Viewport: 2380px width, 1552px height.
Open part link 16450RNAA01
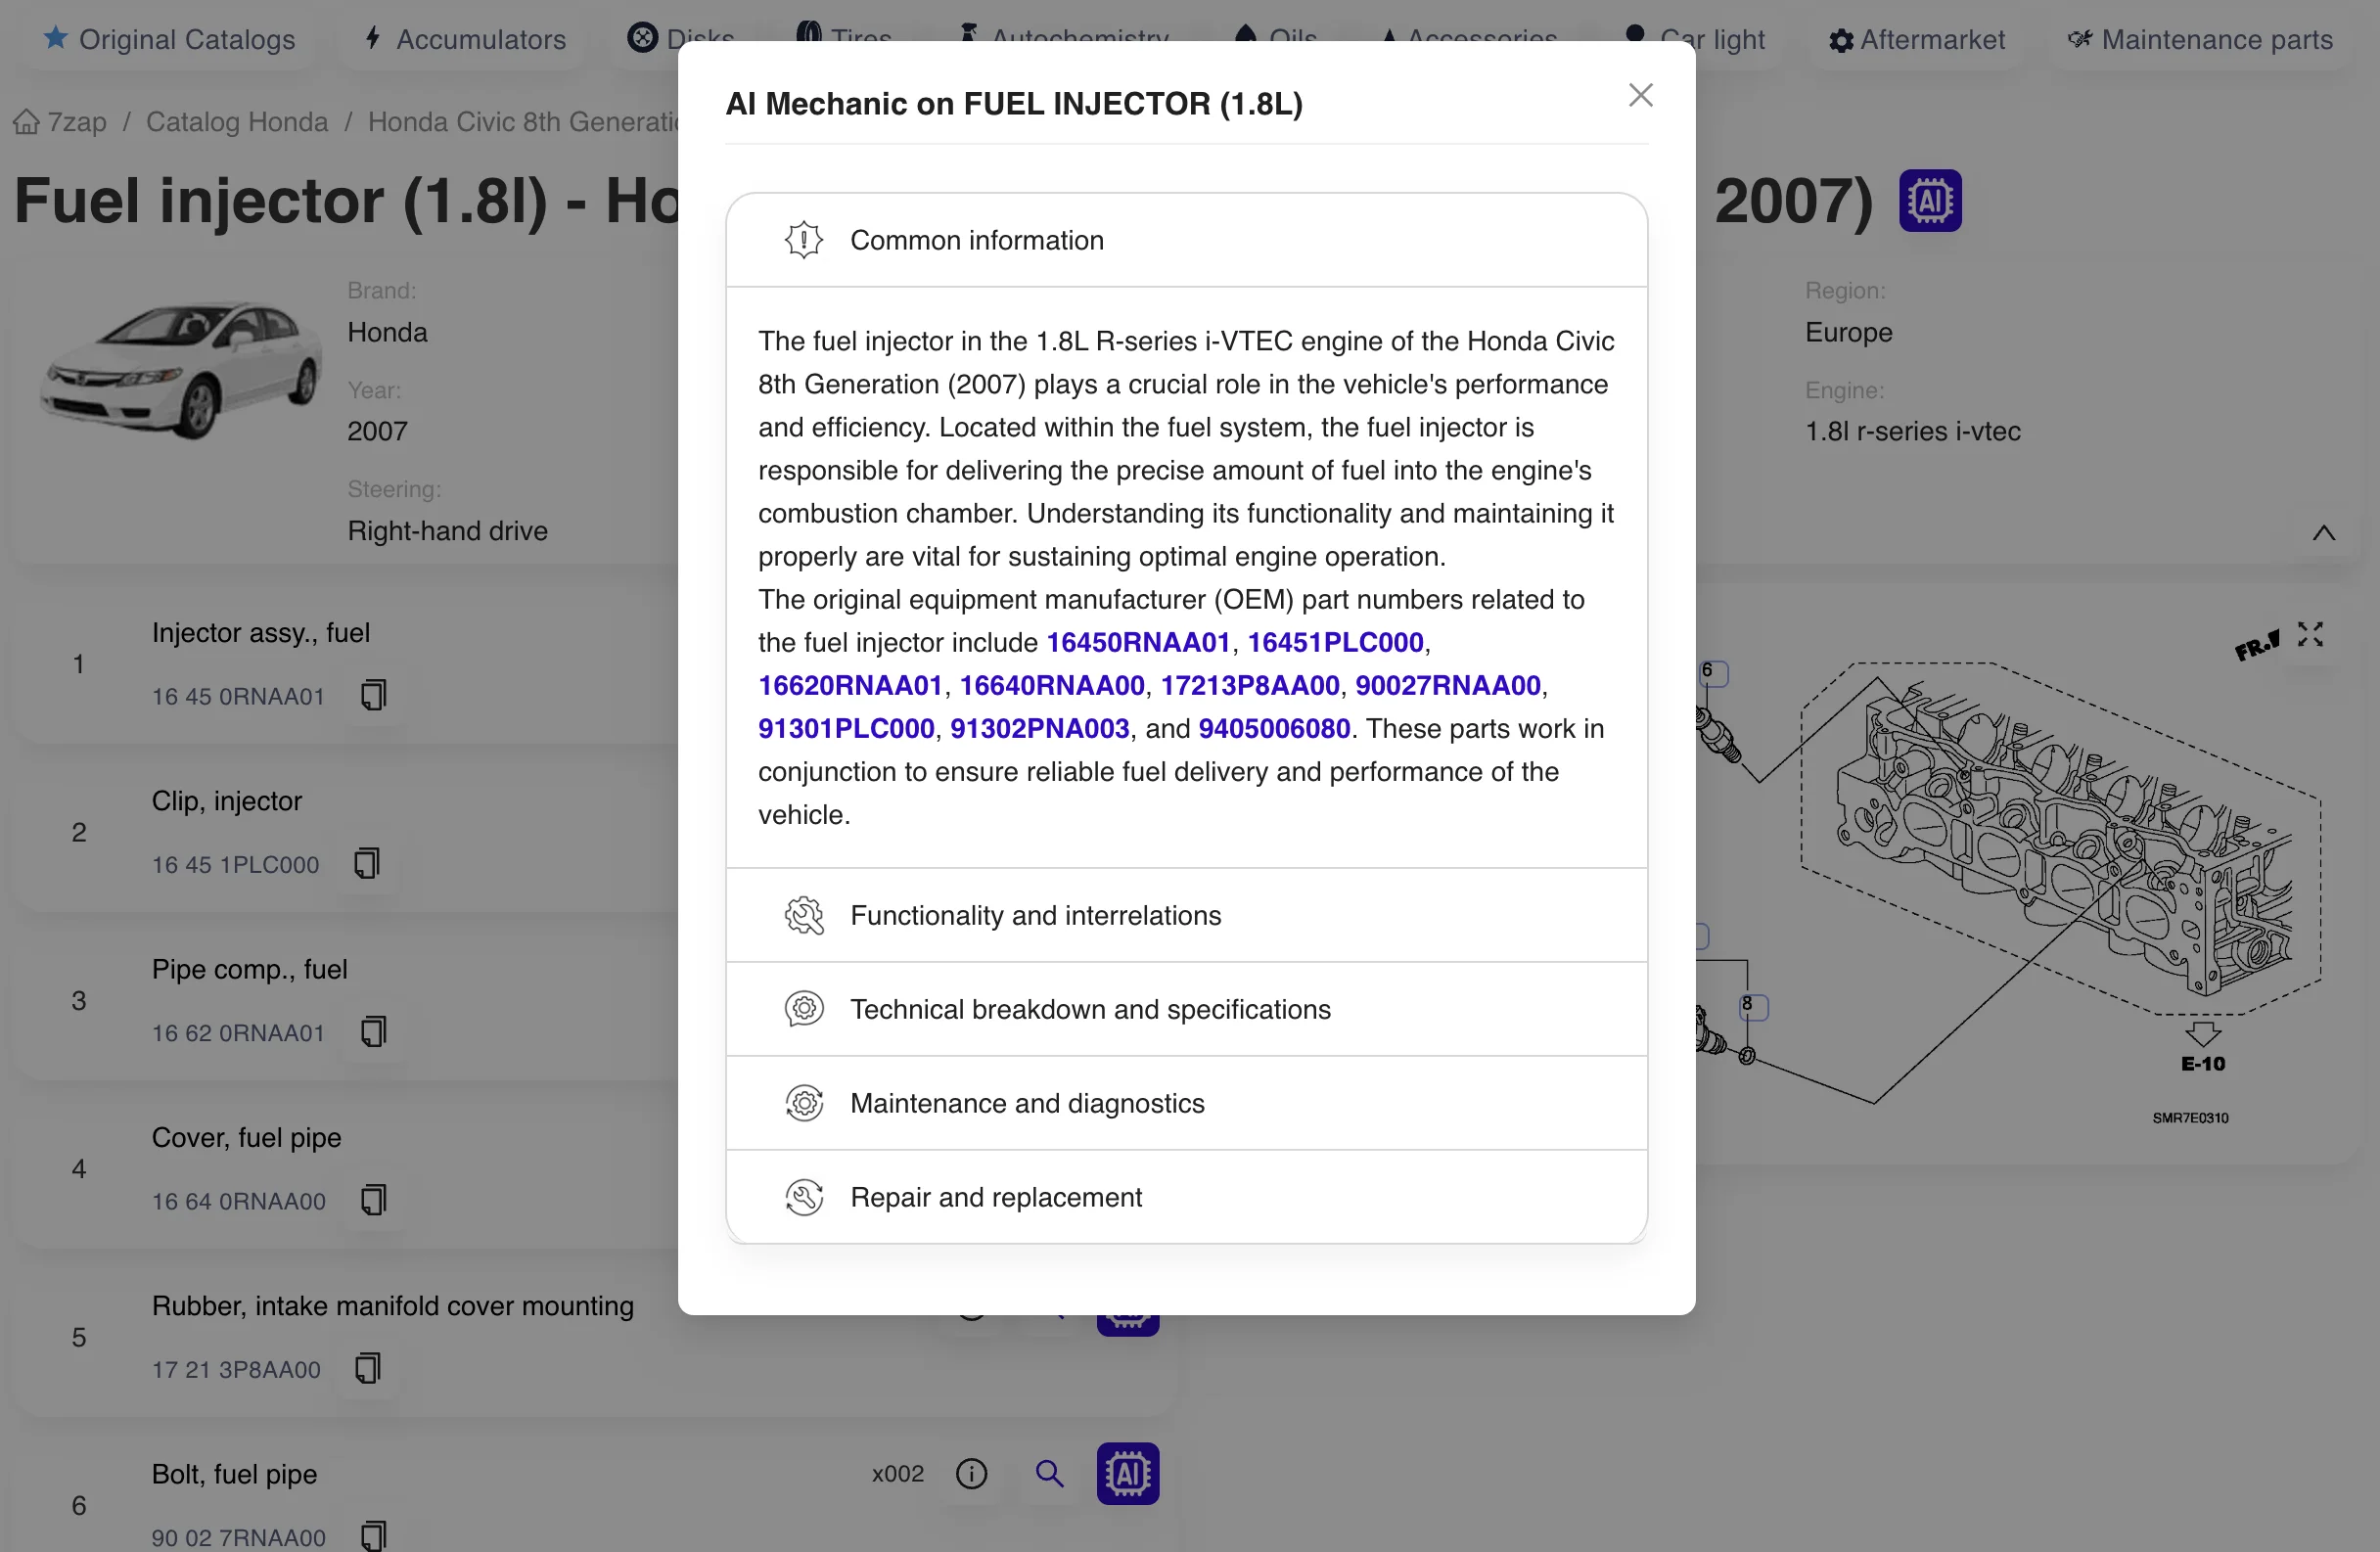(x=1137, y=643)
